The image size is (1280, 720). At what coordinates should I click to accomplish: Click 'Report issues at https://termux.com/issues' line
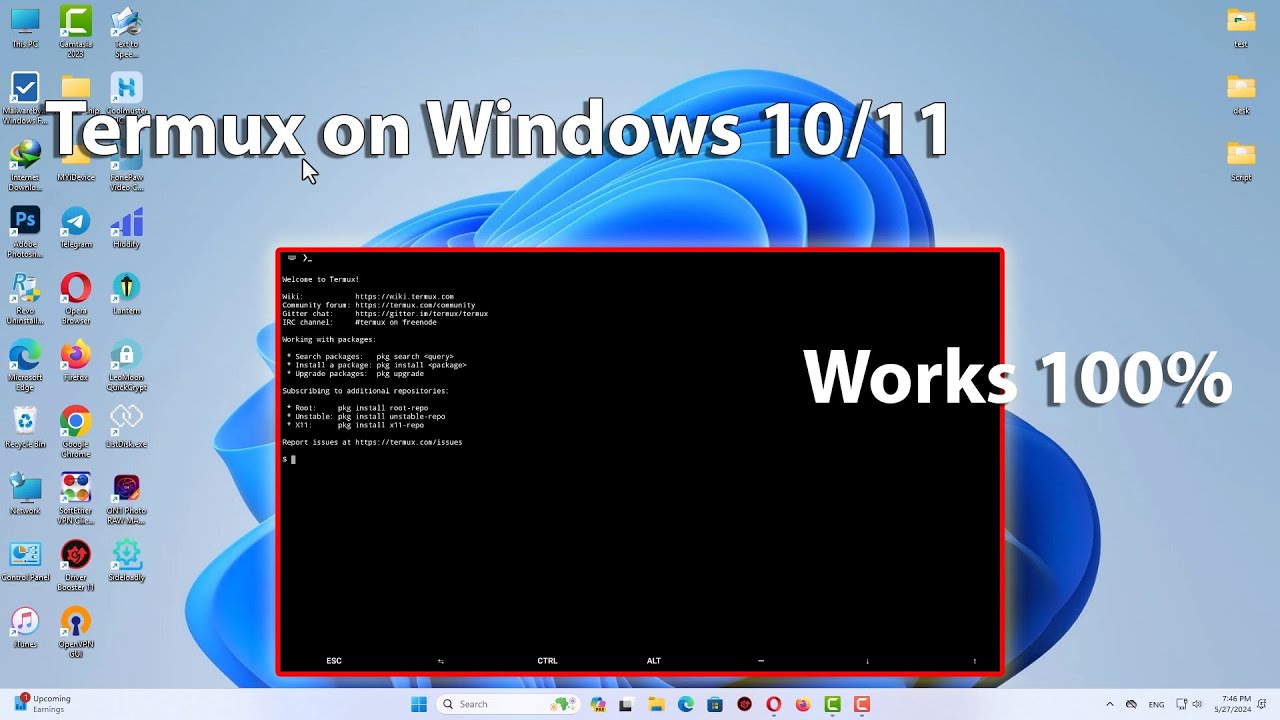(372, 442)
